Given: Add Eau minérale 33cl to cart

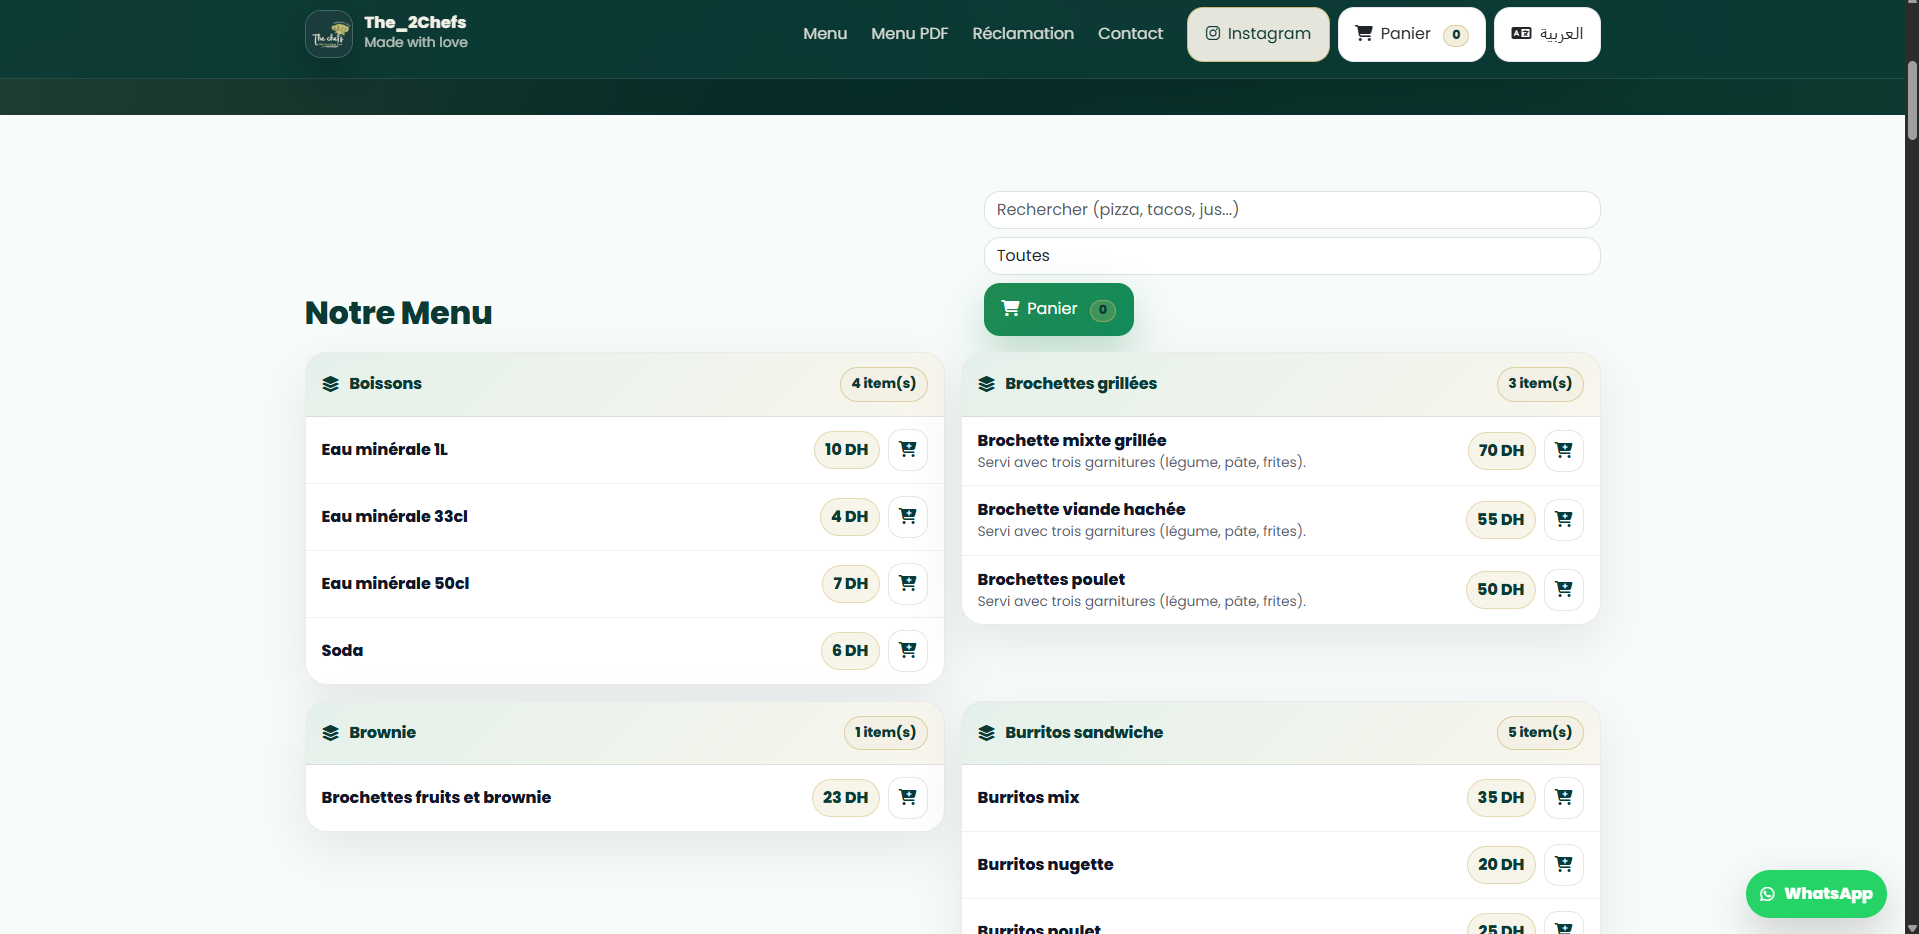Looking at the screenshot, I should coord(907,517).
